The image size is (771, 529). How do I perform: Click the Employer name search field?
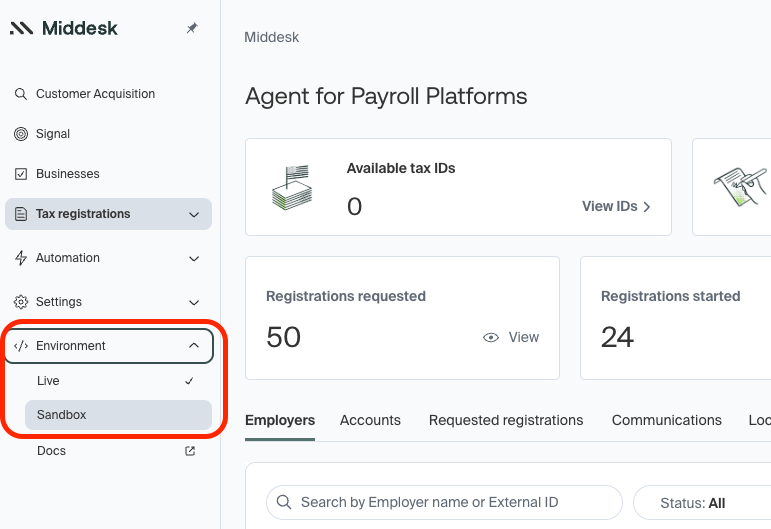[x=444, y=502]
